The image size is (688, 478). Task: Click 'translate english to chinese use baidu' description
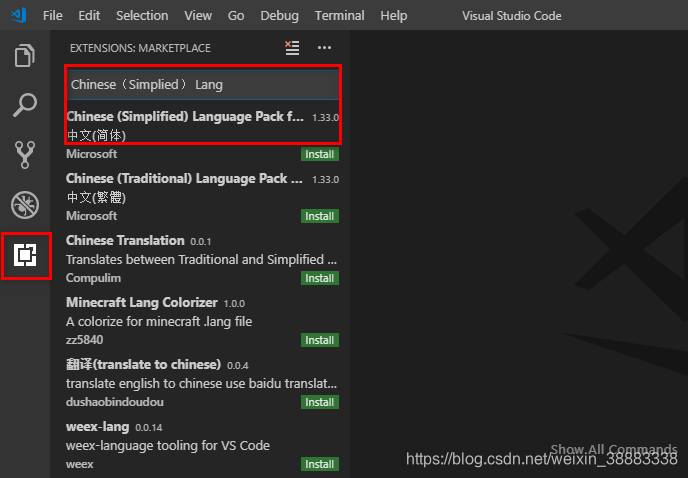pyautogui.click(x=201, y=384)
